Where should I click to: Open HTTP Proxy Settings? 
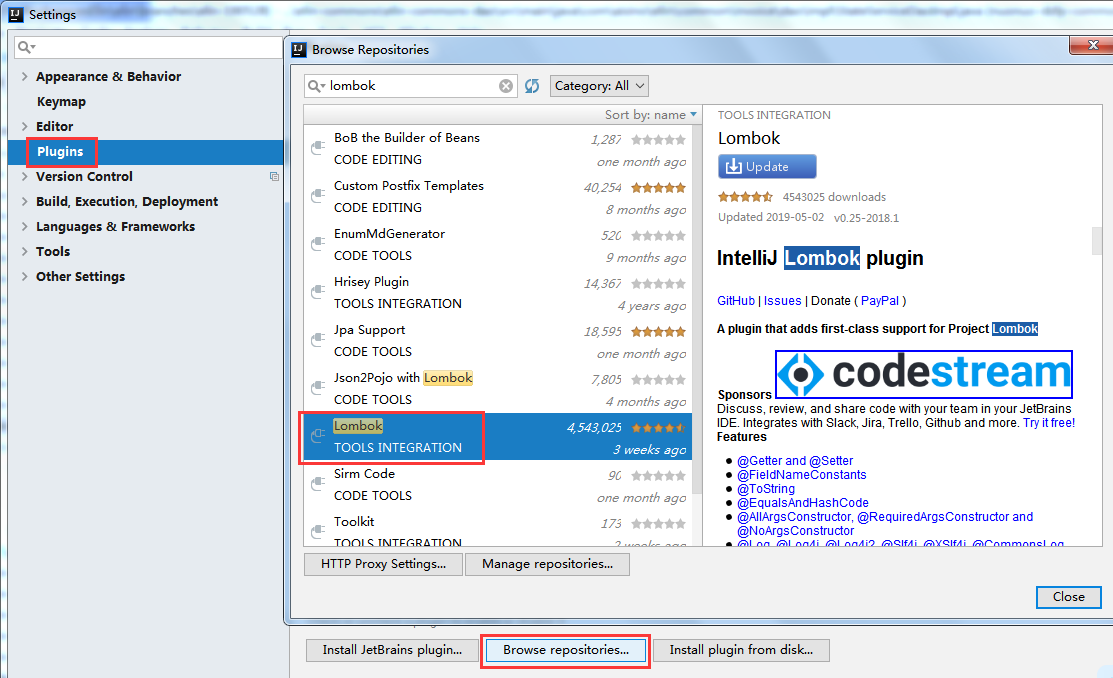click(383, 564)
